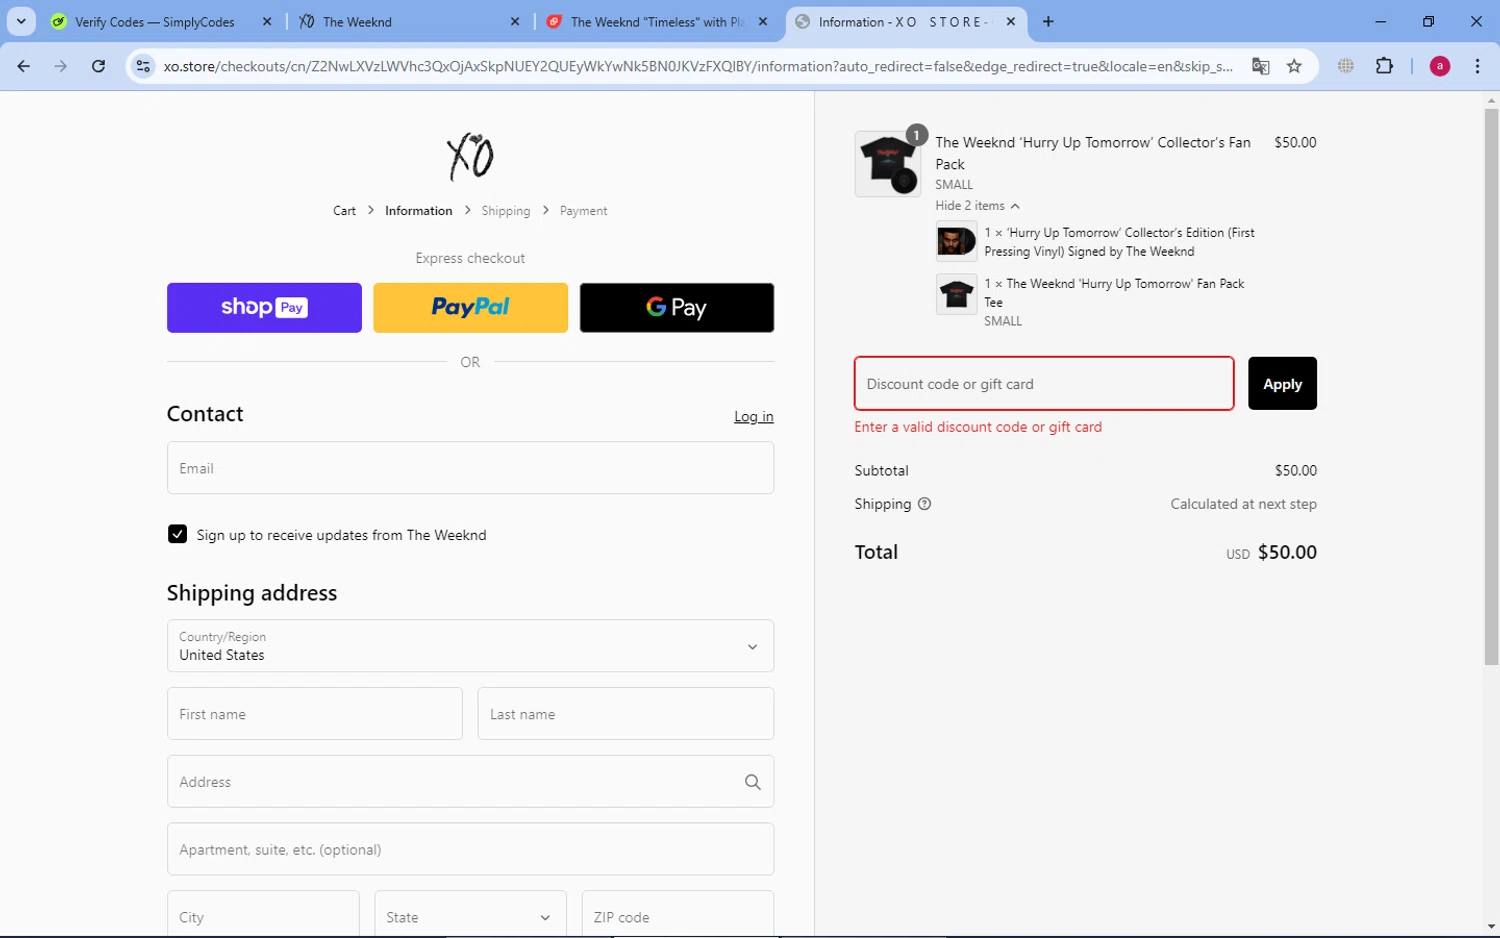This screenshot has width=1500, height=938.
Task: Apply the discount code
Action: click(x=1282, y=384)
